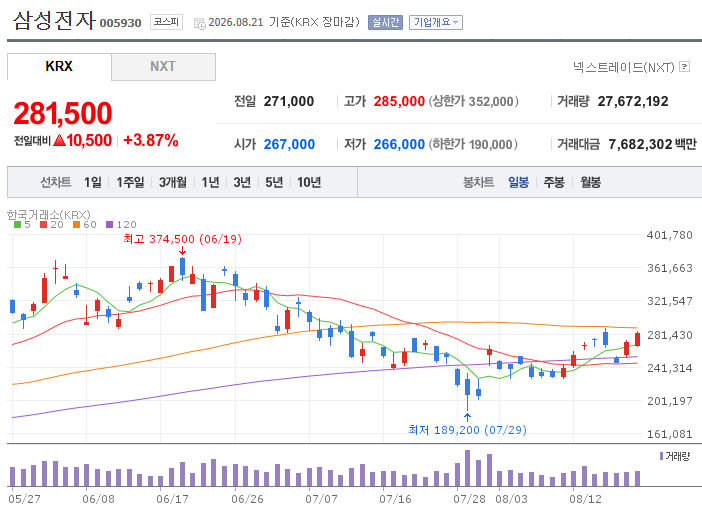Click the 거래량 value 27,672,192
The width and height of the screenshot is (702, 509).
633,101
